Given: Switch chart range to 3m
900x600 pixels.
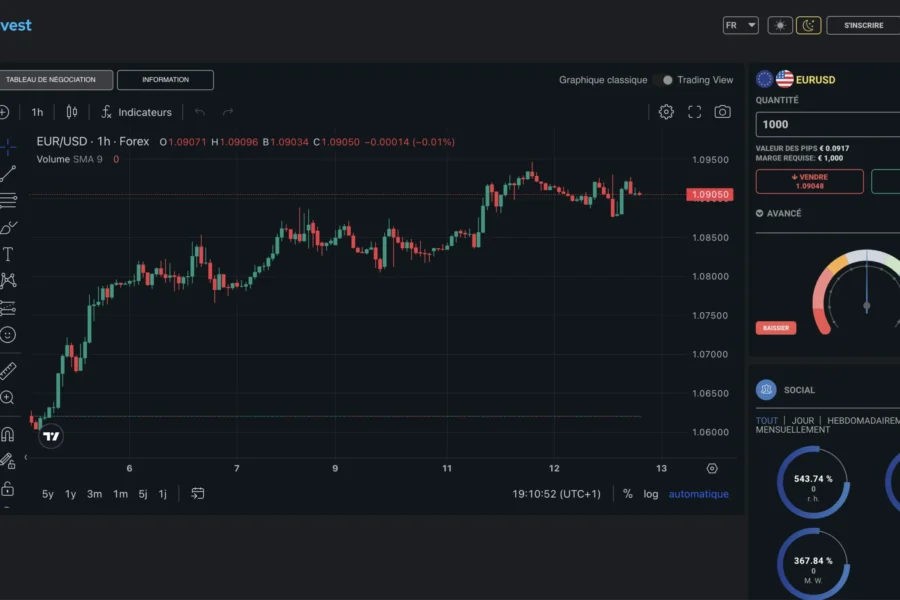Looking at the screenshot, I should [x=95, y=494].
